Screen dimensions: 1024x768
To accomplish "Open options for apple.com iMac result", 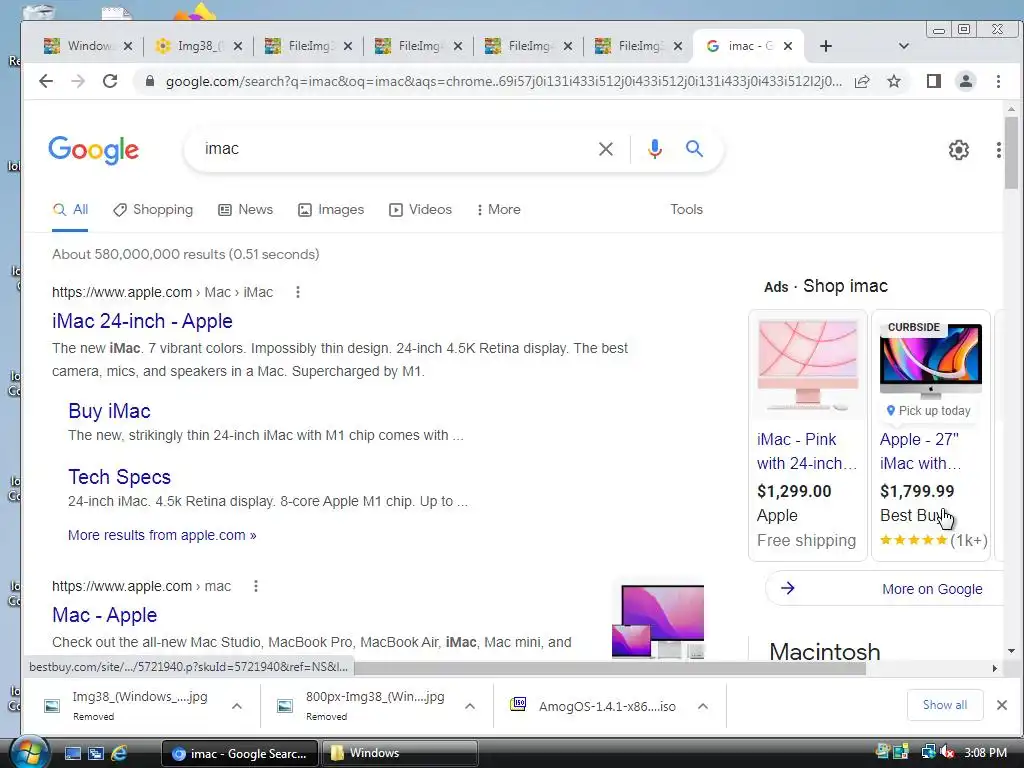I will [298, 292].
